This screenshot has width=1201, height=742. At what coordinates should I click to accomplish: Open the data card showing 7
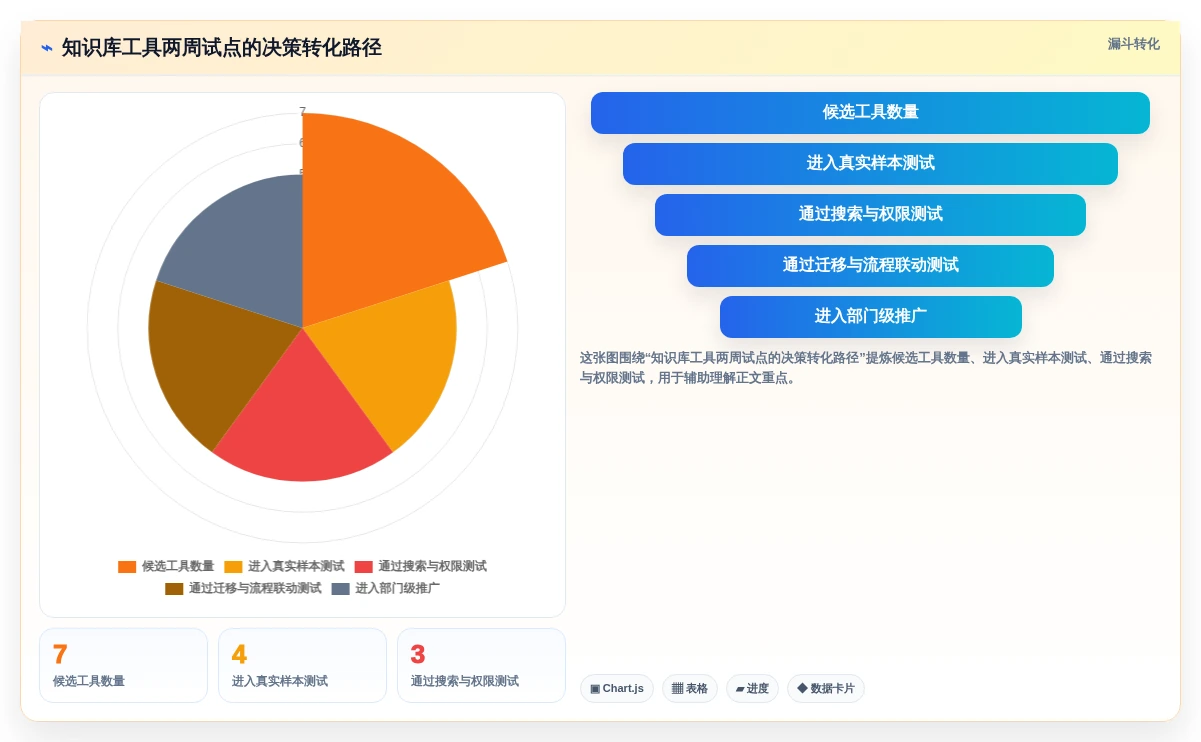click(123, 666)
